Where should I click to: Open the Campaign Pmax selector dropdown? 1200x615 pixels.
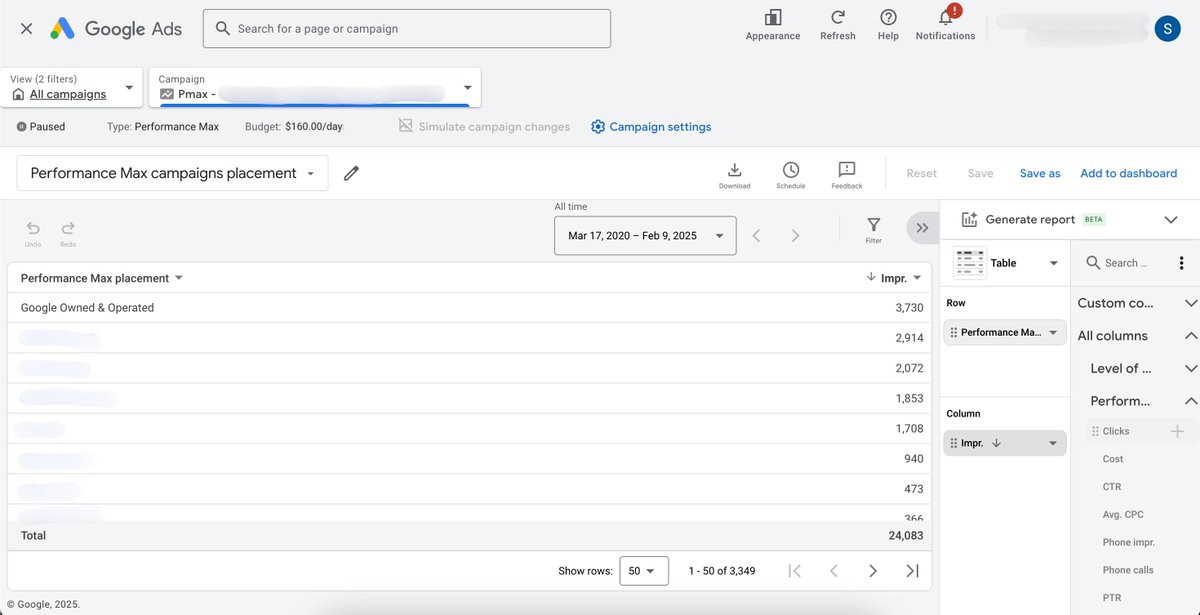pyautogui.click(x=315, y=87)
